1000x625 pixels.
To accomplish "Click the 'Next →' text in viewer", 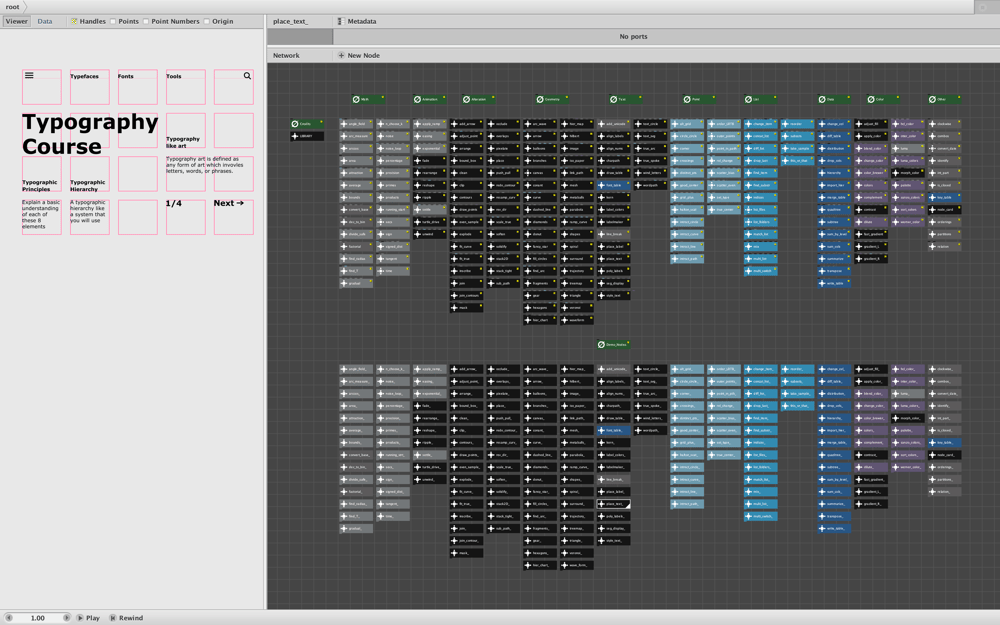I will (x=228, y=203).
